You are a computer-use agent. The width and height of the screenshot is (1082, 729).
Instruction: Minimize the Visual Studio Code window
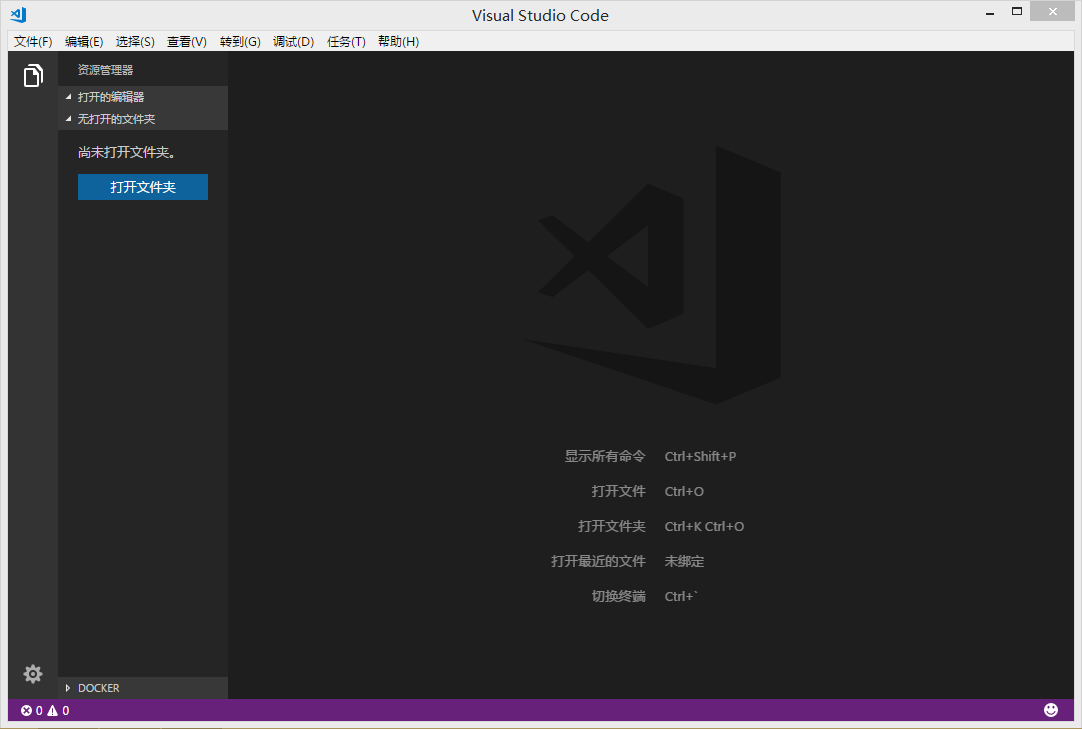990,12
